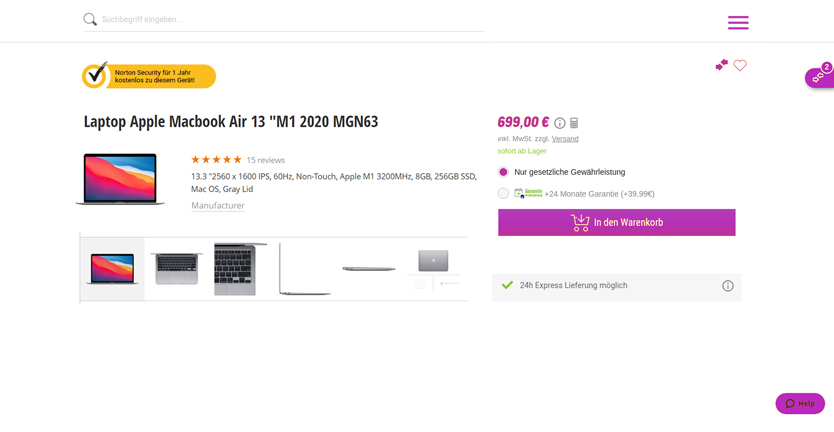
Task: Open price info icon next to 699,00 €
Action: click(x=560, y=123)
